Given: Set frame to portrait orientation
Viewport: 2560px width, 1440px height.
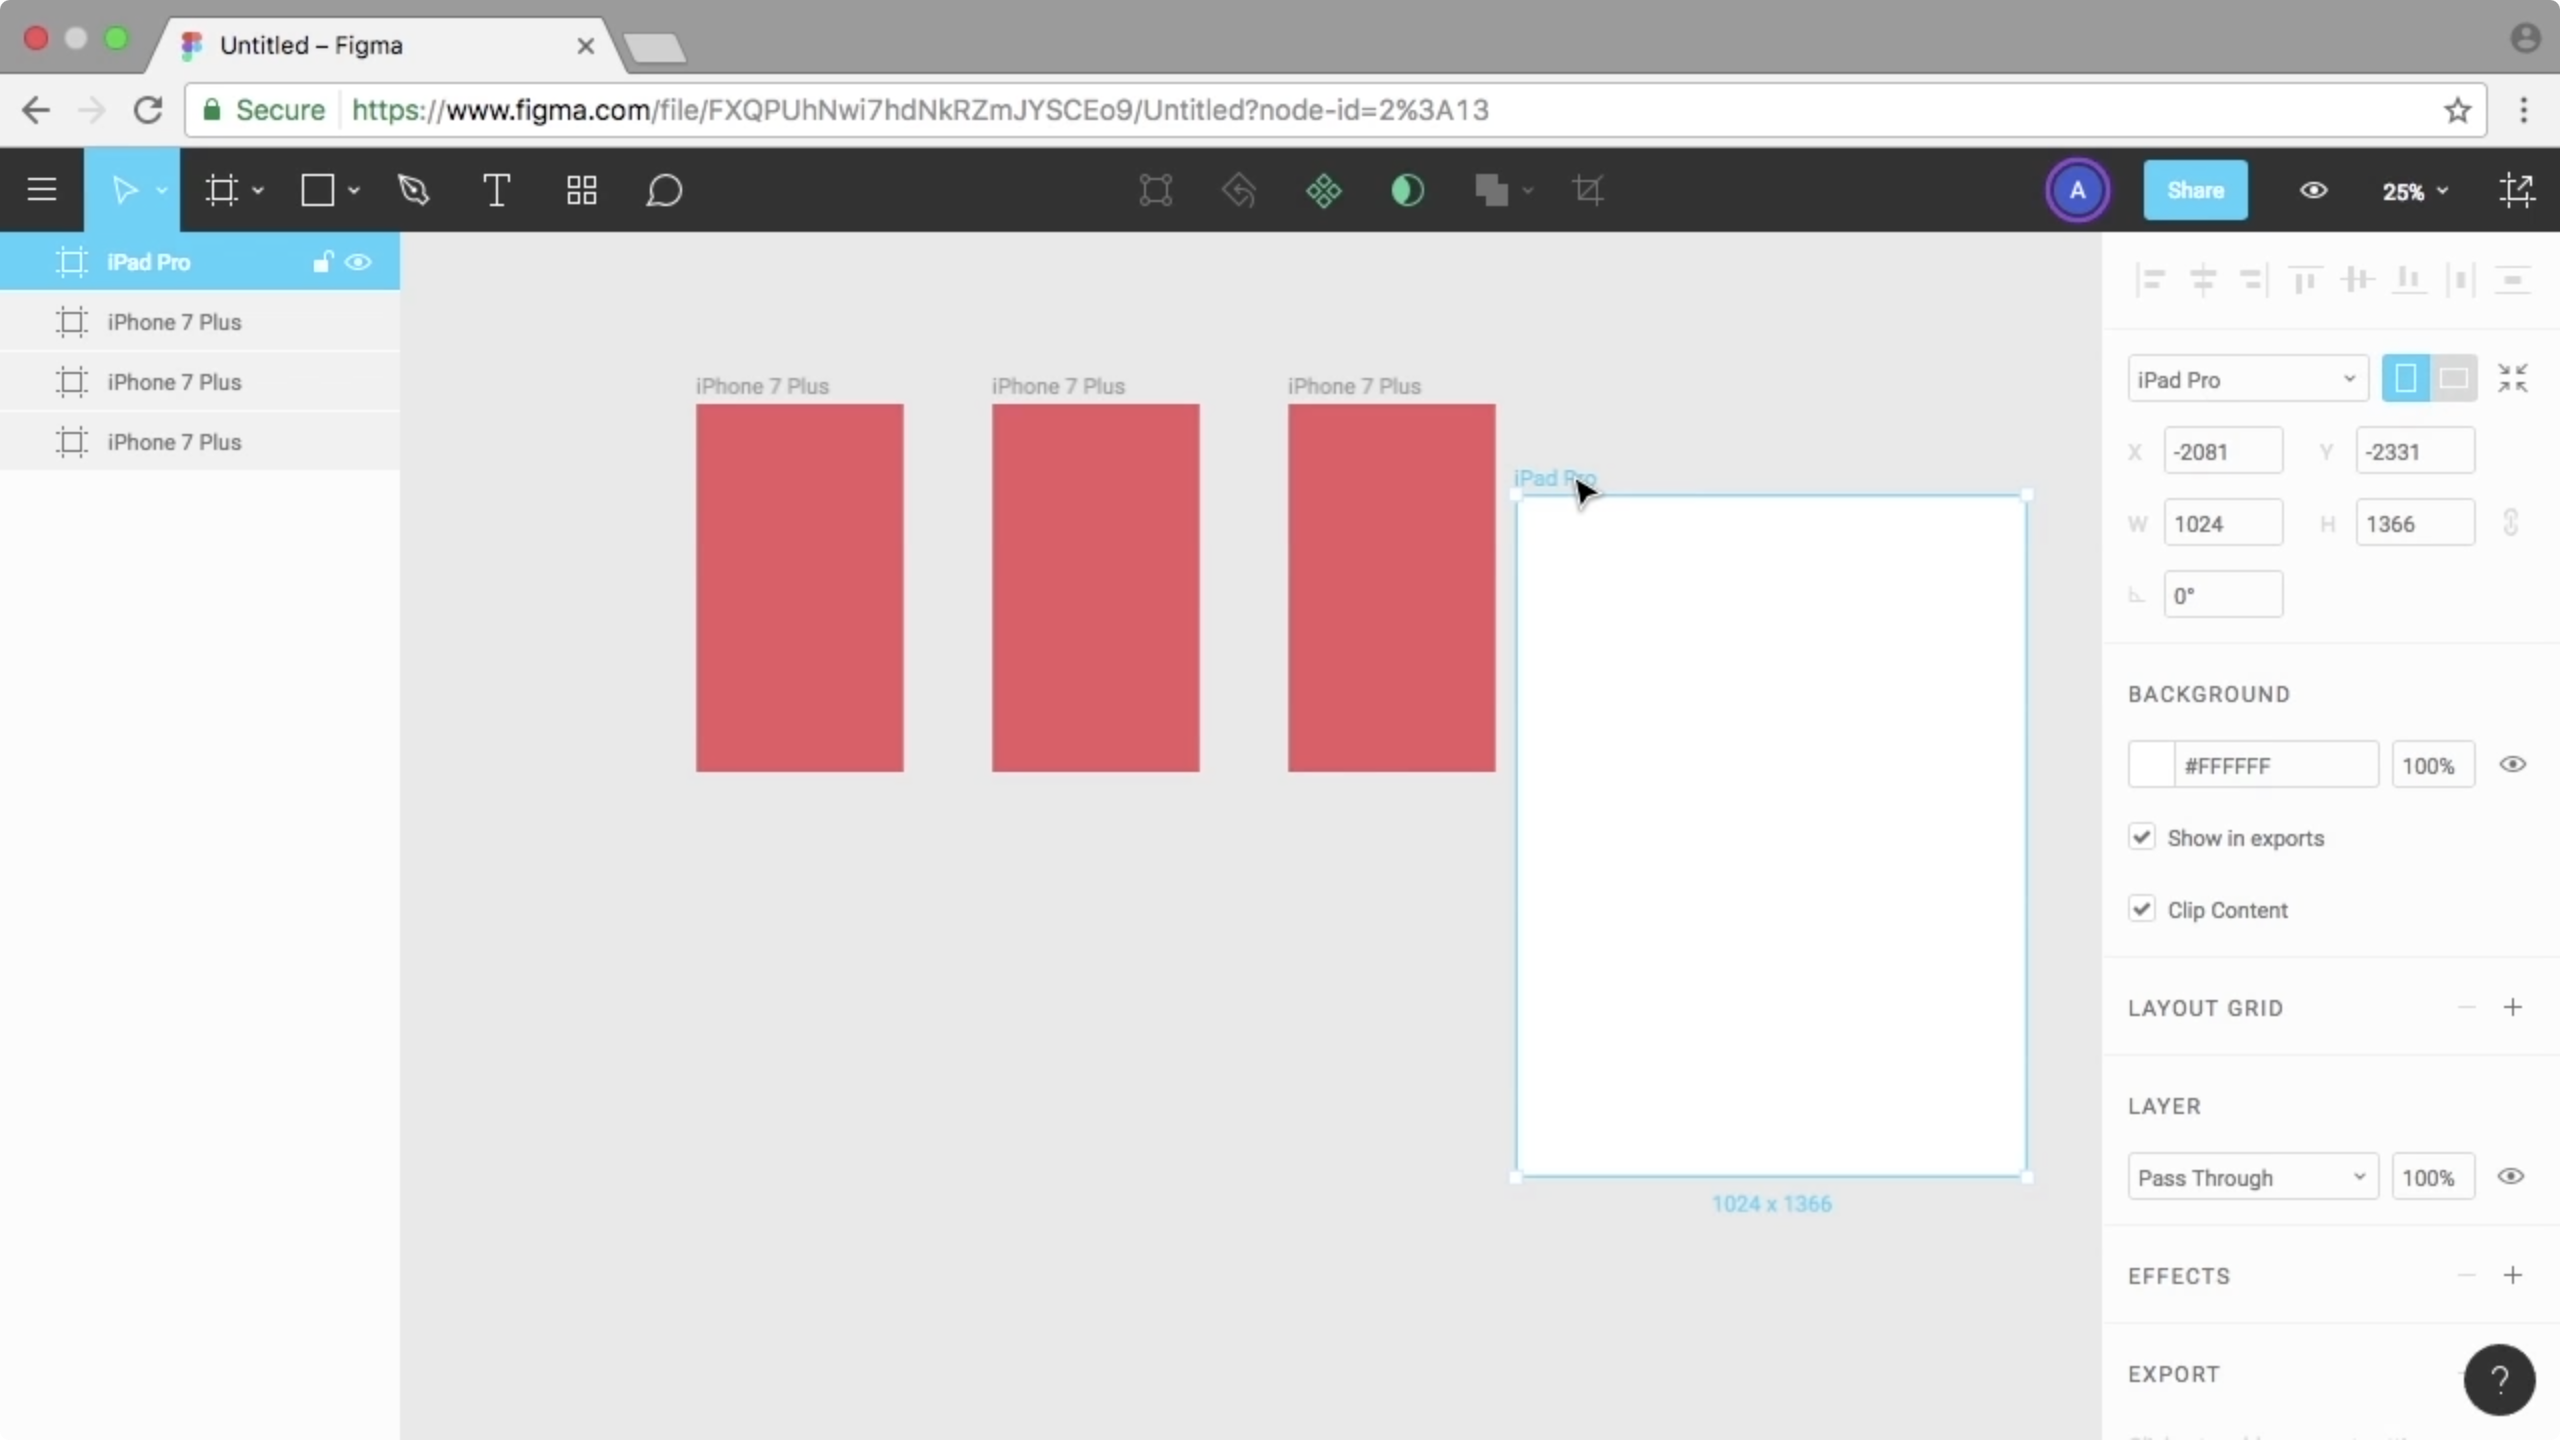Looking at the screenshot, I should point(2405,378).
